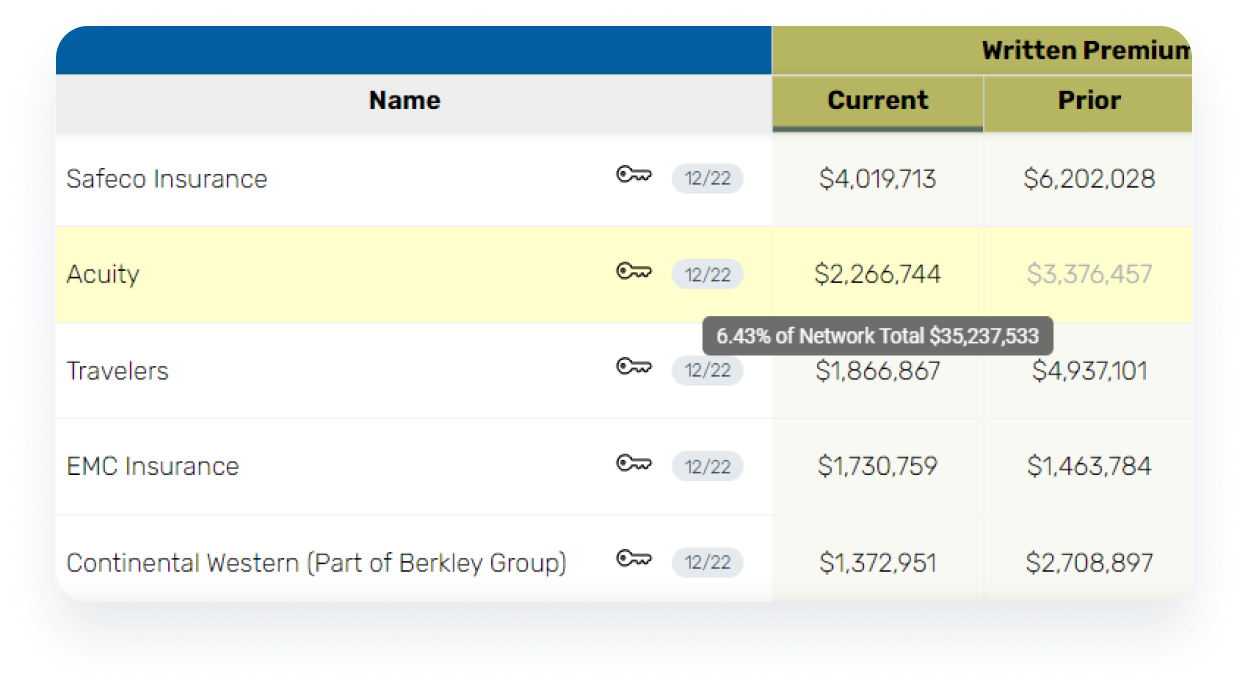Sort by the Name column header

tap(404, 101)
